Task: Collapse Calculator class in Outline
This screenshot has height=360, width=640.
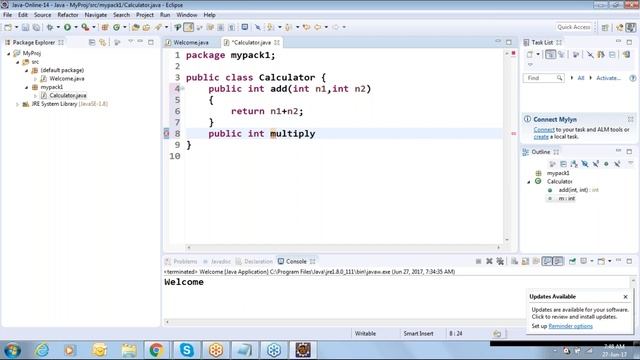Action: (x=529, y=182)
